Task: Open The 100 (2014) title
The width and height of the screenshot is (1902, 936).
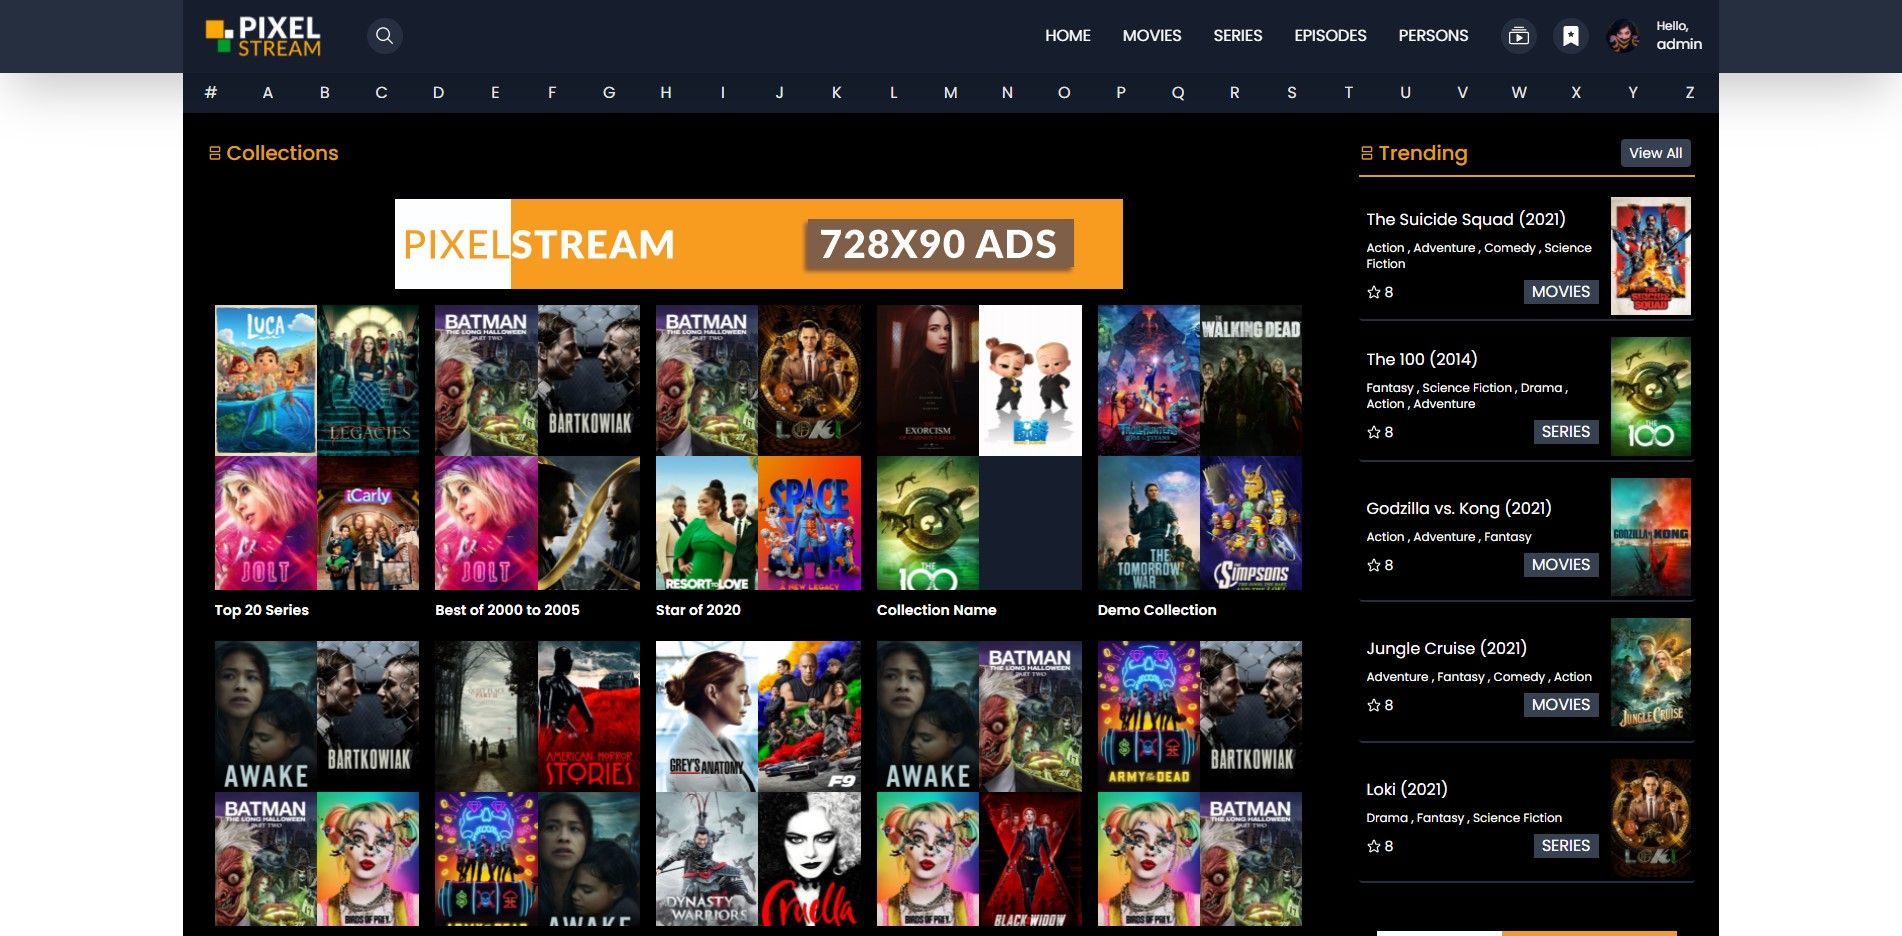Action: point(1421,359)
